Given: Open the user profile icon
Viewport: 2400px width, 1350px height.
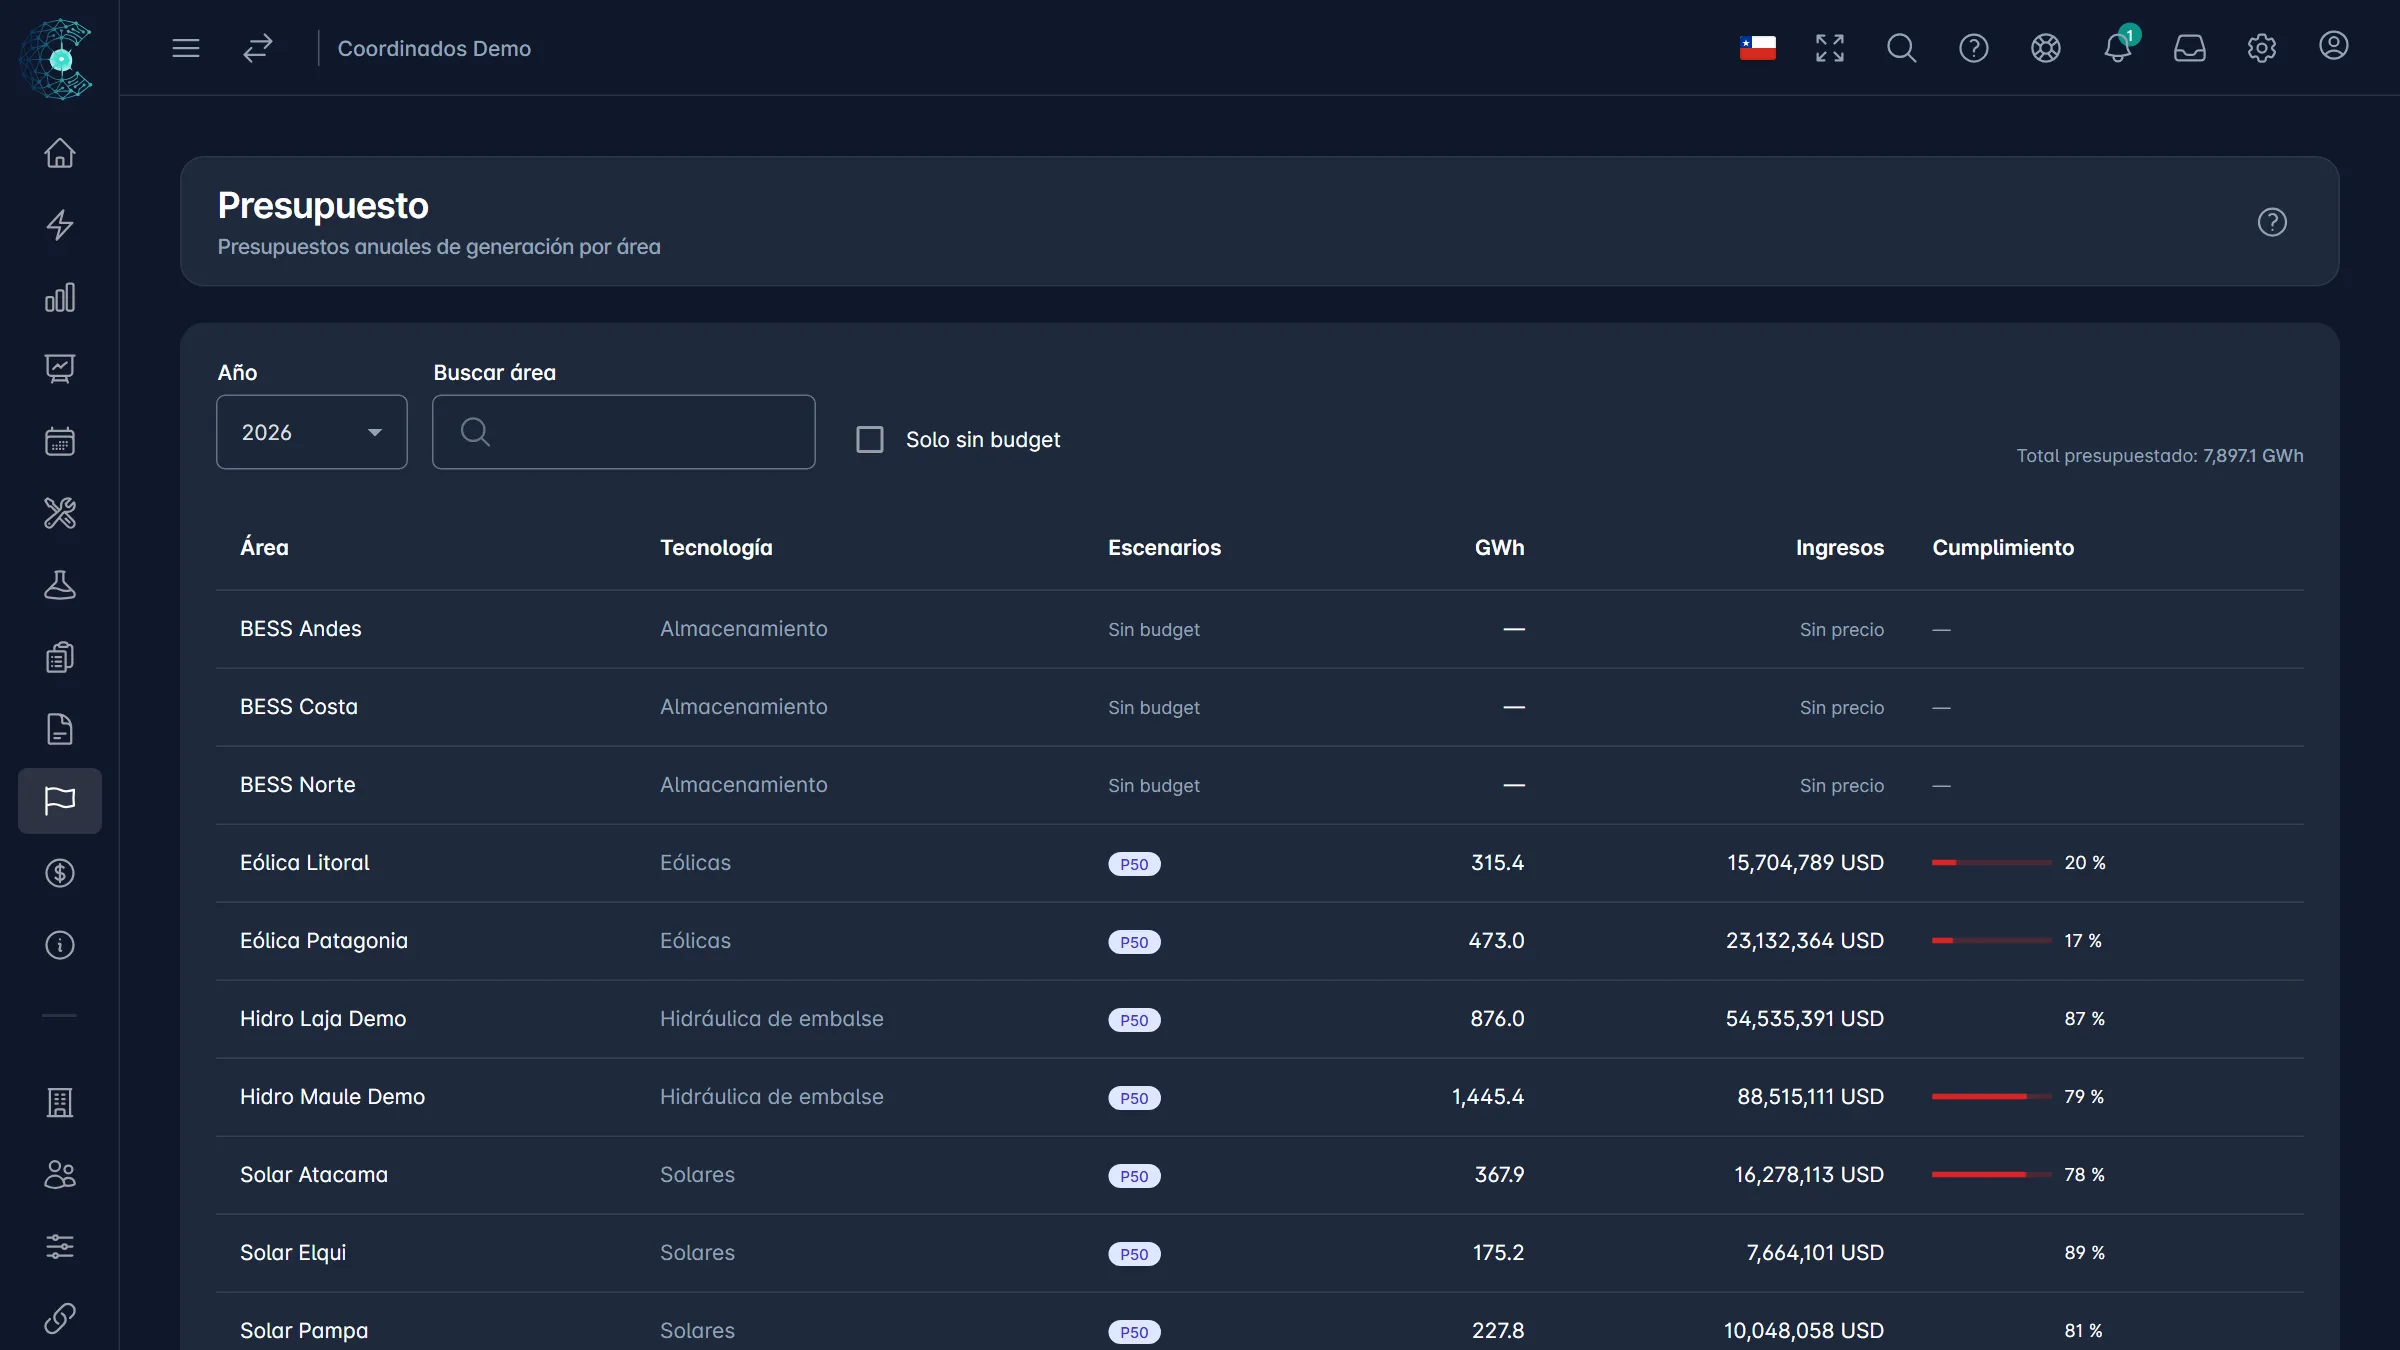Looking at the screenshot, I should click(x=2334, y=46).
